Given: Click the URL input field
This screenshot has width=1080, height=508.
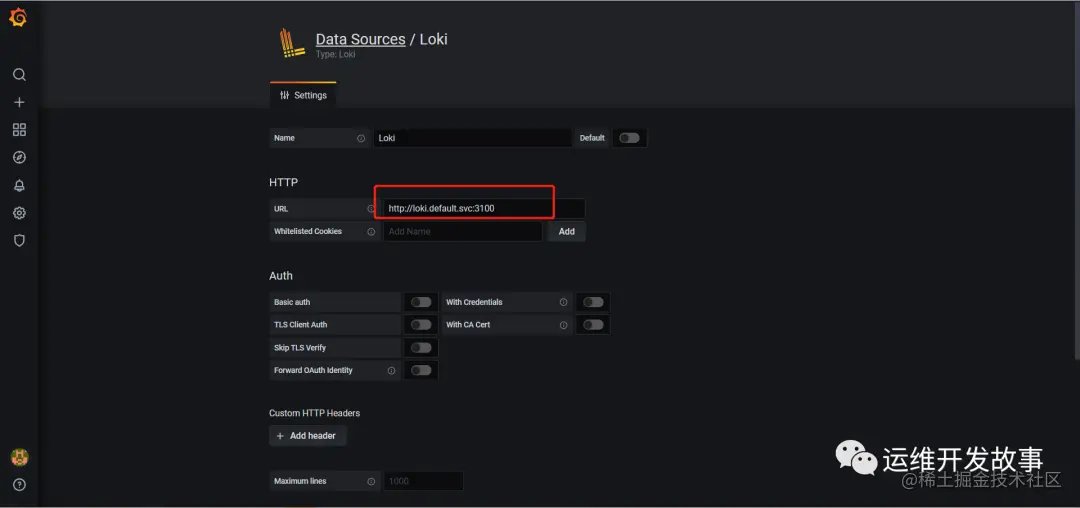Looking at the screenshot, I should 484,209.
